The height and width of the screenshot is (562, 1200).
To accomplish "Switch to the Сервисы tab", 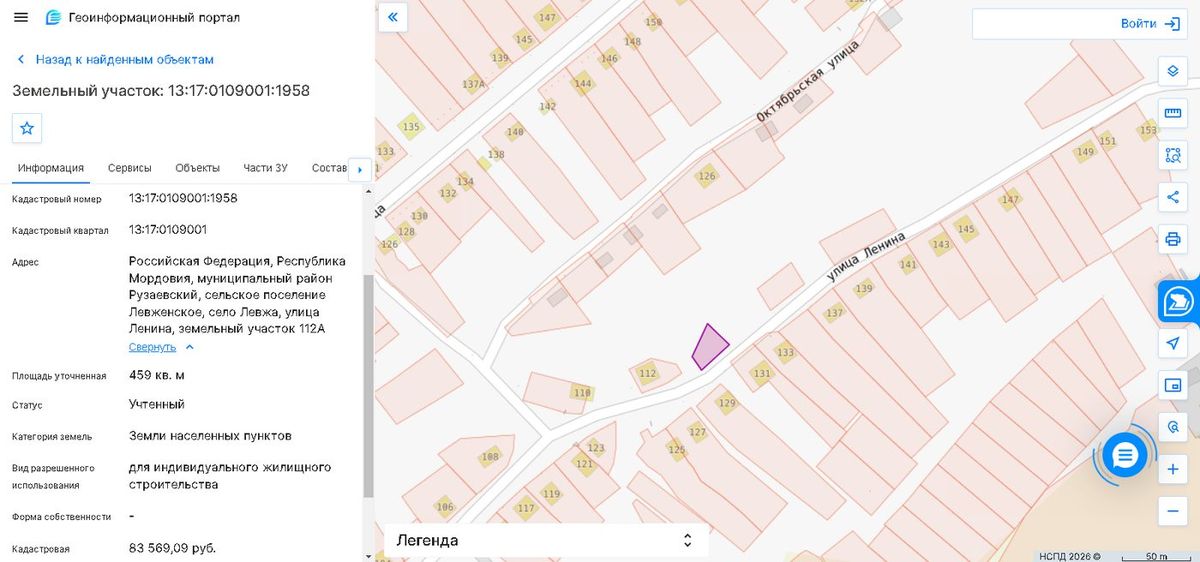I will [x=130, y=168].
